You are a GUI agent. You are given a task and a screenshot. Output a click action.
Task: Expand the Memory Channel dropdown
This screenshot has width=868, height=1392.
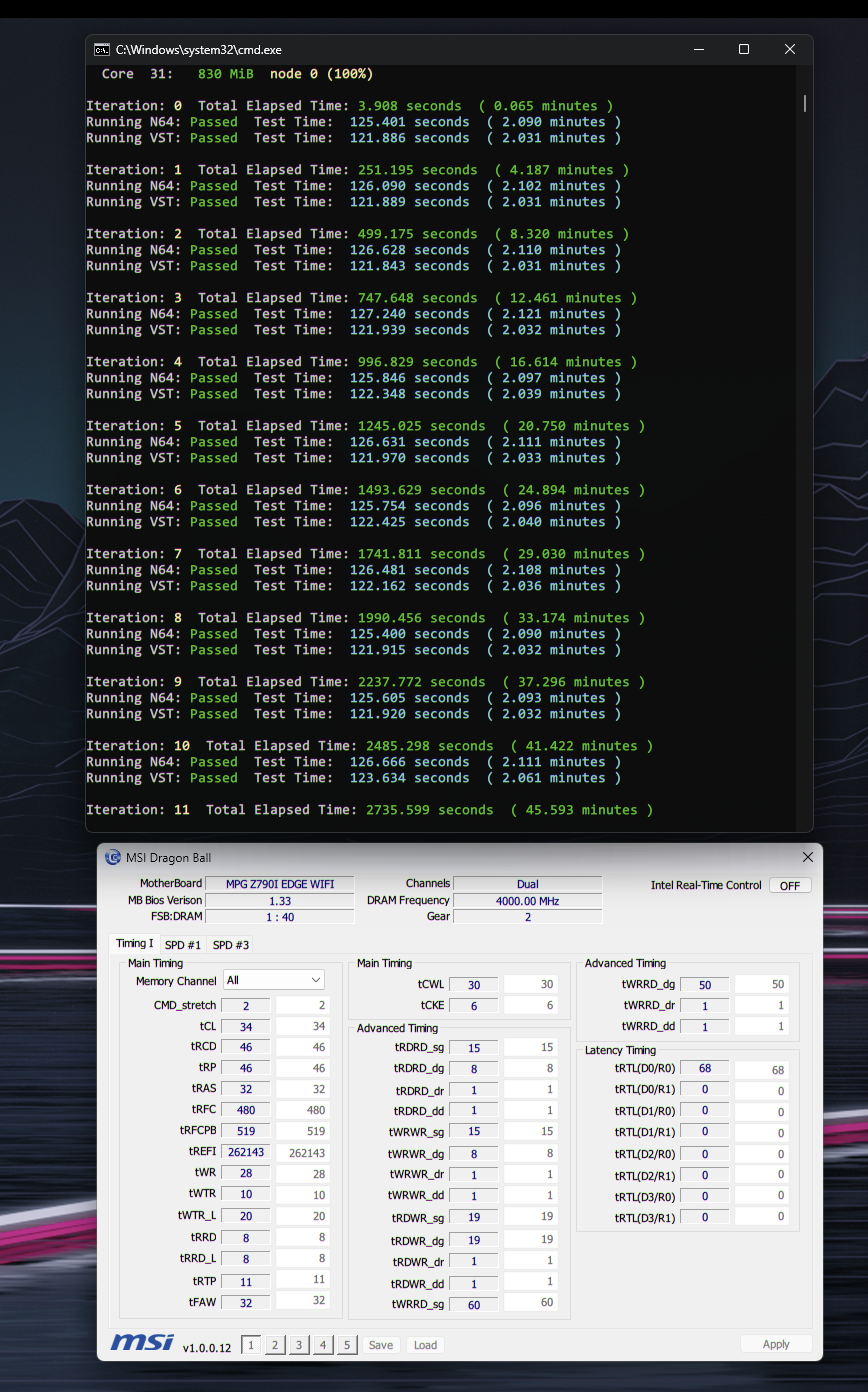tap(274, 980)
